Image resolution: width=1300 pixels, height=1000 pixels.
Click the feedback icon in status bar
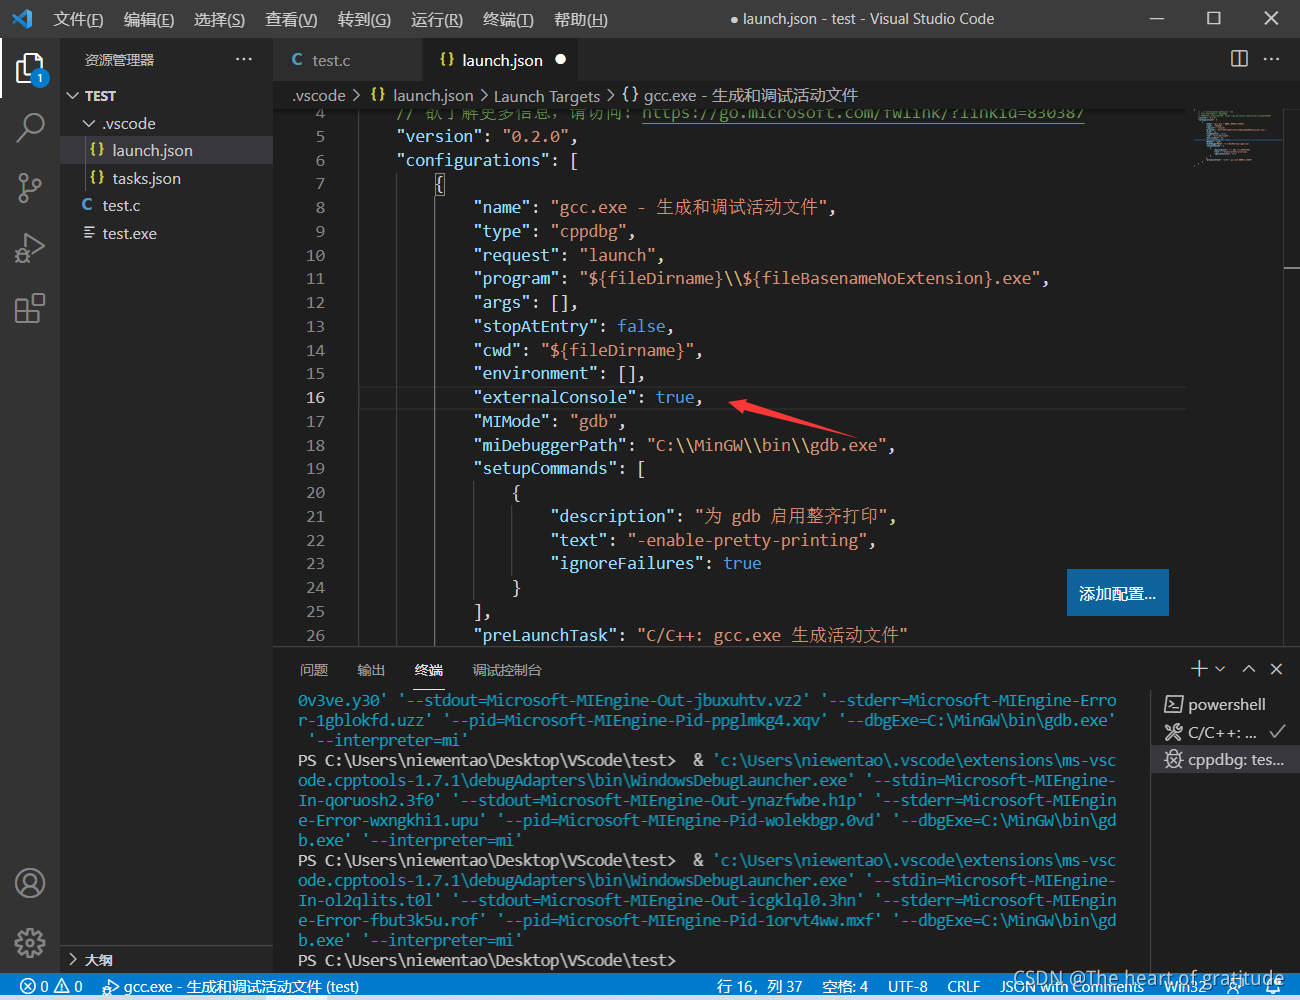pyautogui.click(x=1235, y=986)
